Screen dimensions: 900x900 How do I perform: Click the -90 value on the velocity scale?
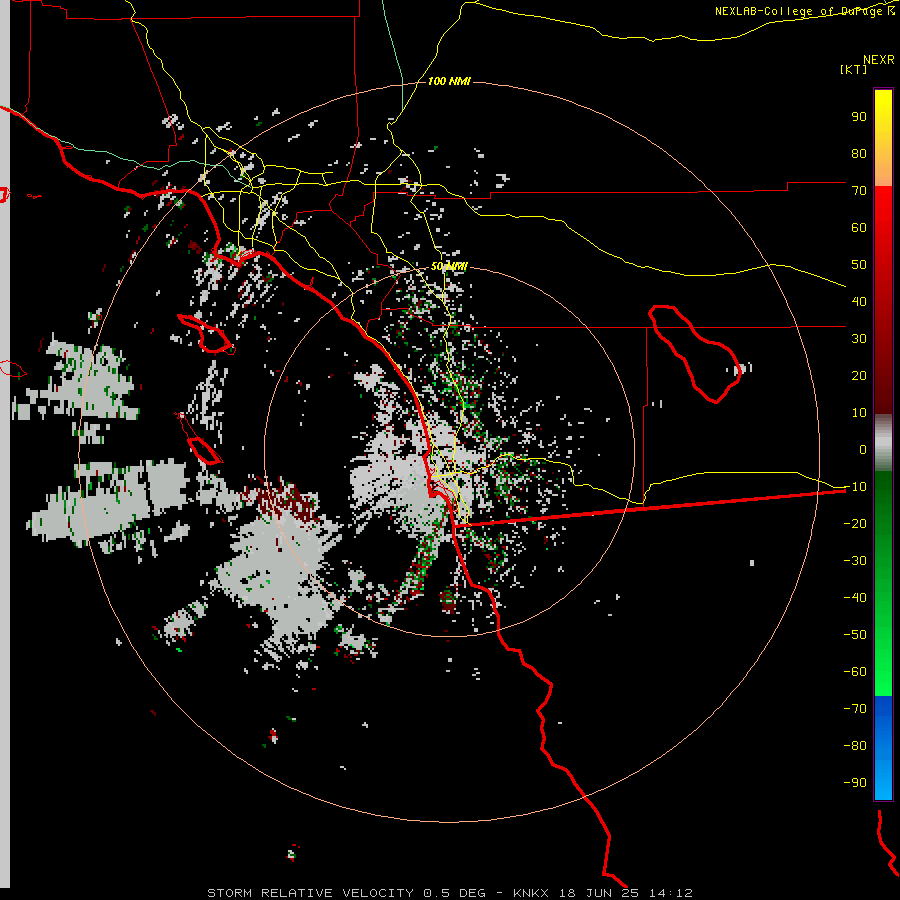click(855, 782)
